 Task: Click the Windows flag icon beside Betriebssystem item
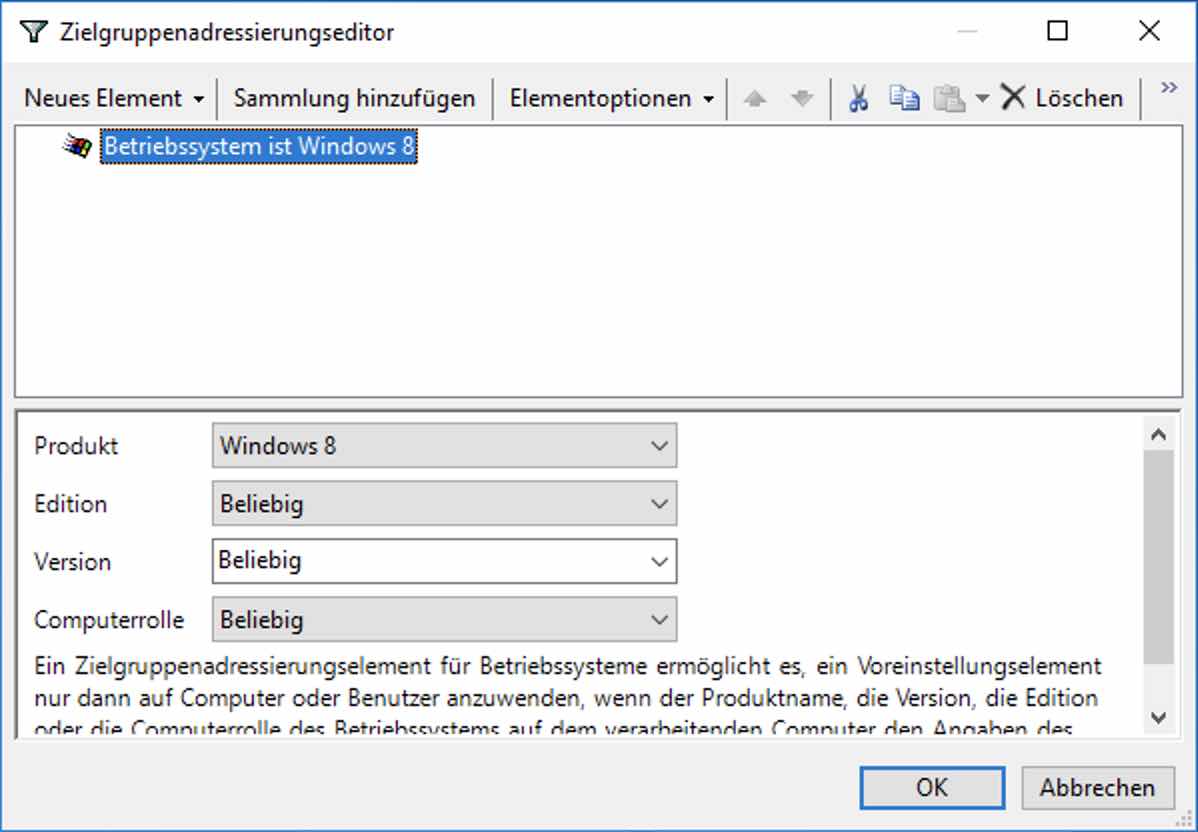pyautogui.click(x=77, y=146)
